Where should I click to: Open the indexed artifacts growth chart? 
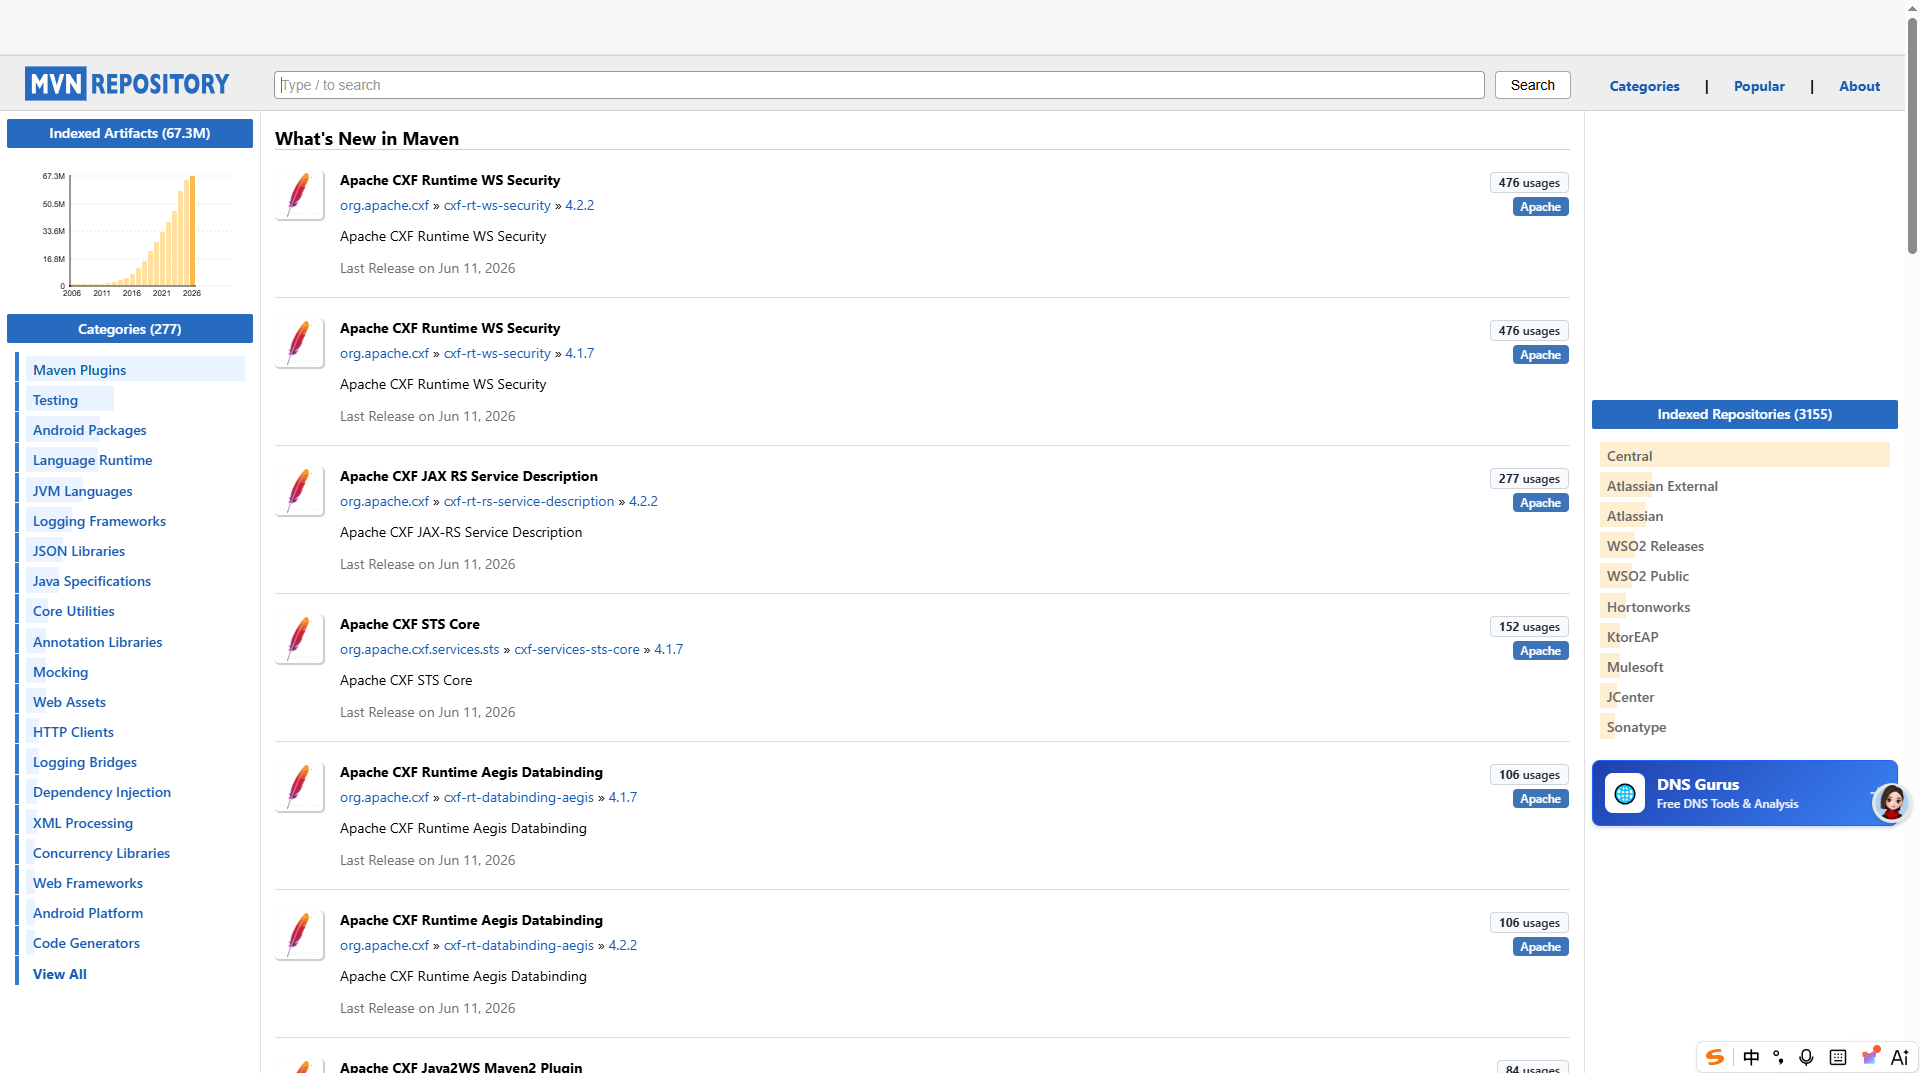point(135,234)
